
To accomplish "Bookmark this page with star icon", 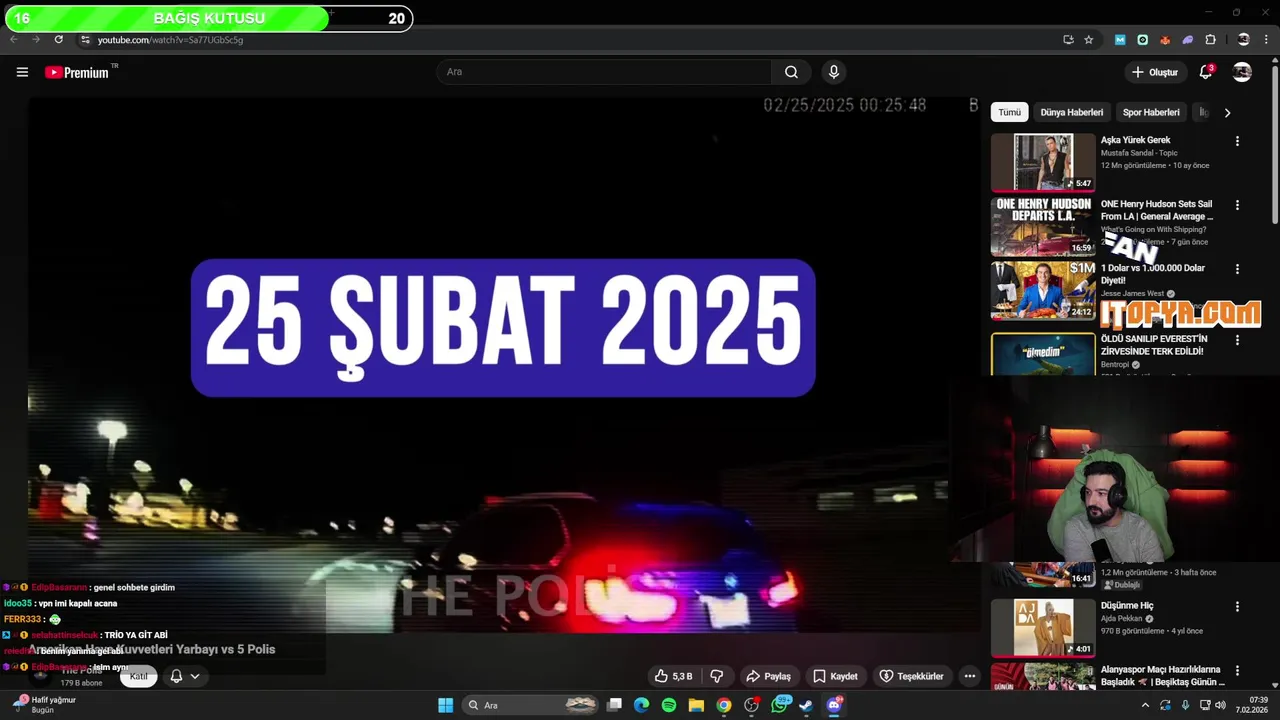I will pos(1089,40).
